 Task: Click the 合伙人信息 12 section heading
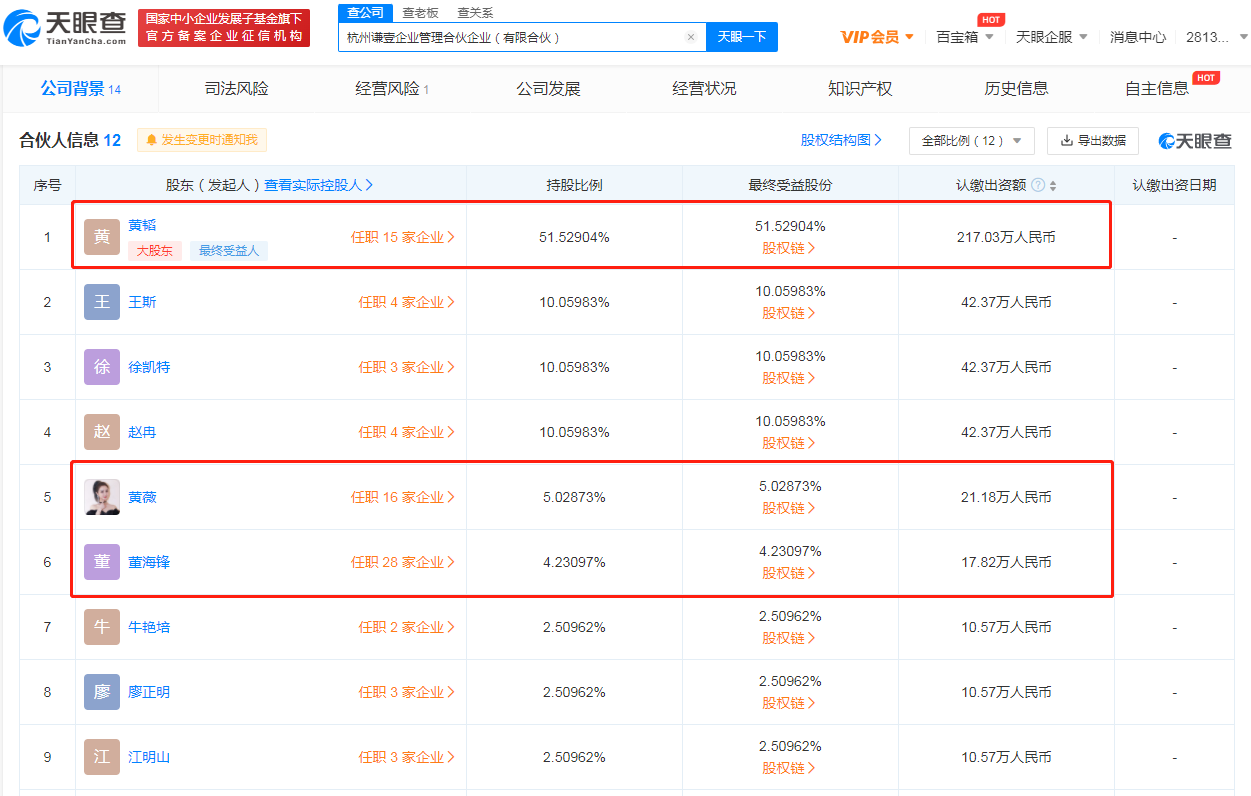70,140
